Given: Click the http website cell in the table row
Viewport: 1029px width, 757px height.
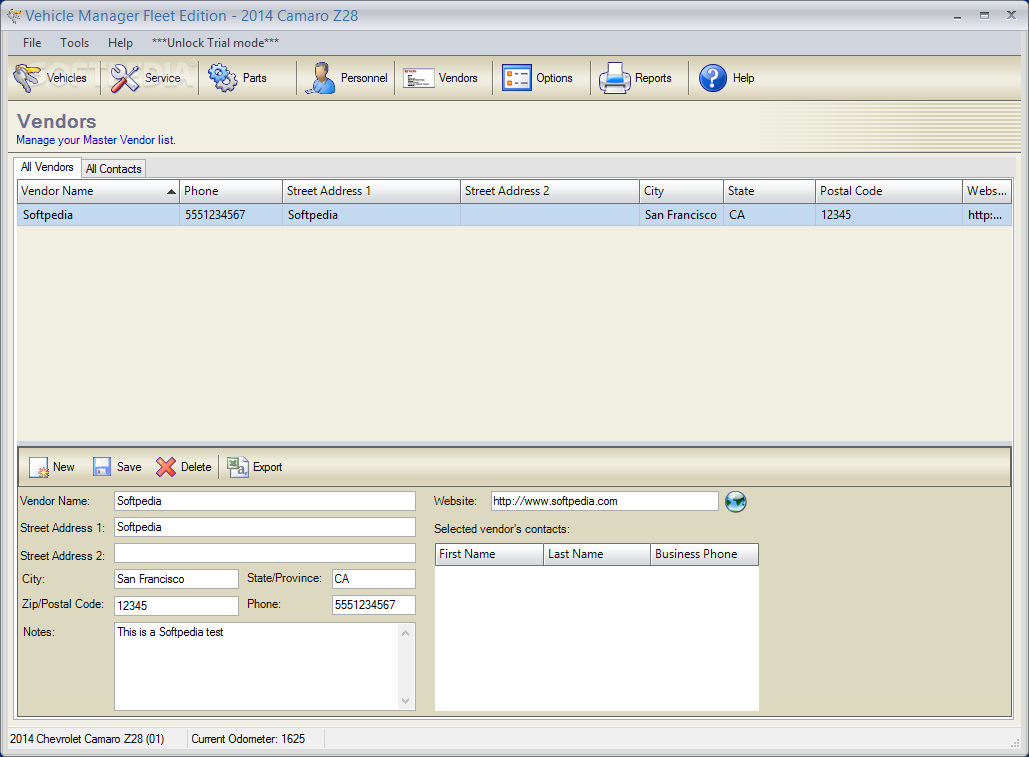Looking at the screenshot, I should pos(987,215).
